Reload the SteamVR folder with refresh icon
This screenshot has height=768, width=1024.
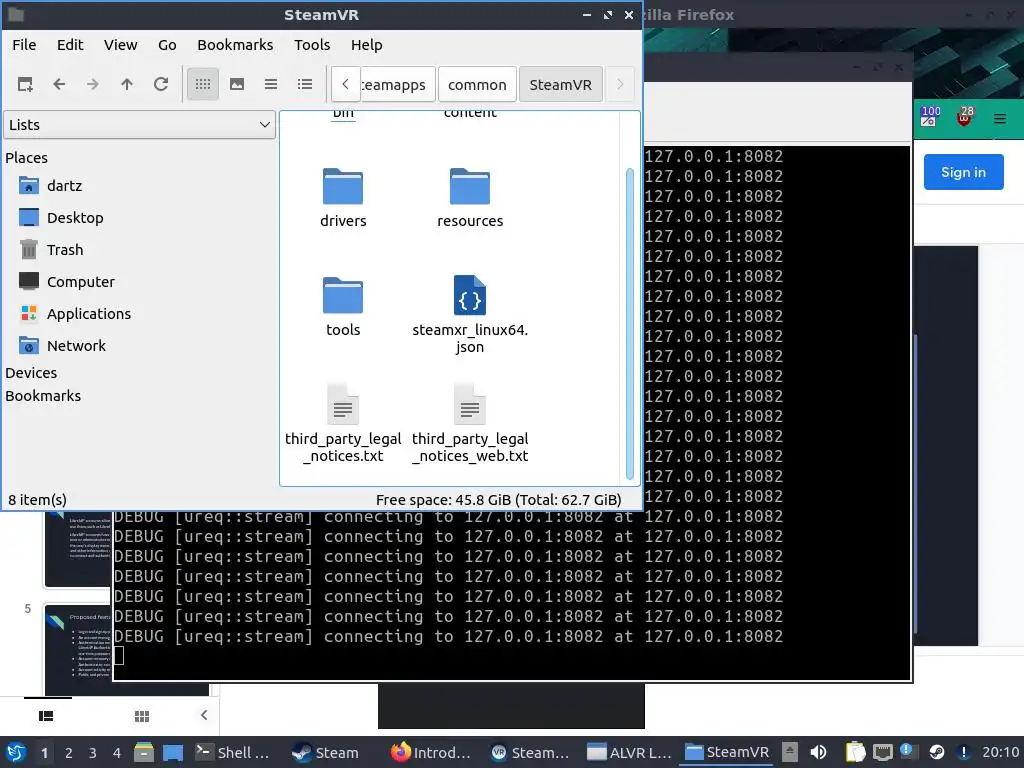(x=161, y=84)
